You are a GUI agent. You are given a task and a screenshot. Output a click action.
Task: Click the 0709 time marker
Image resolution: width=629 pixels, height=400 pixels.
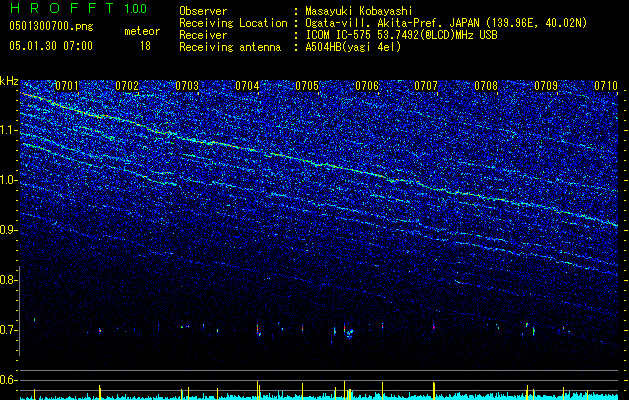(546, 86)
